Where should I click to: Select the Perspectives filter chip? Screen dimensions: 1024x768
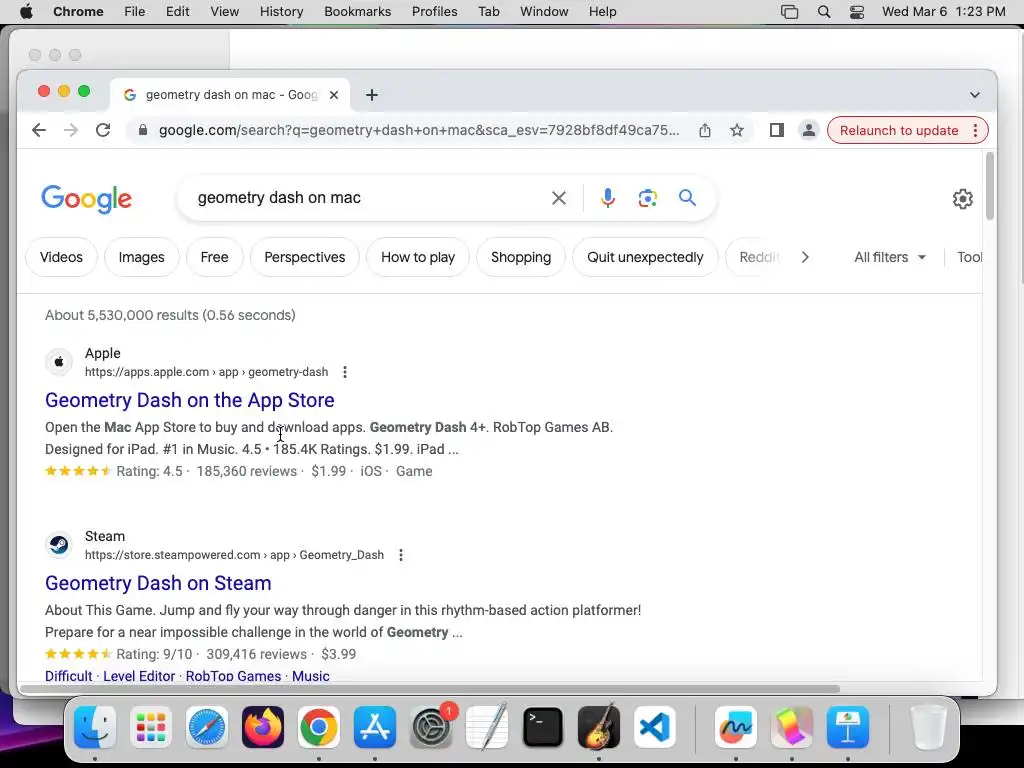[x=305, y=257]
